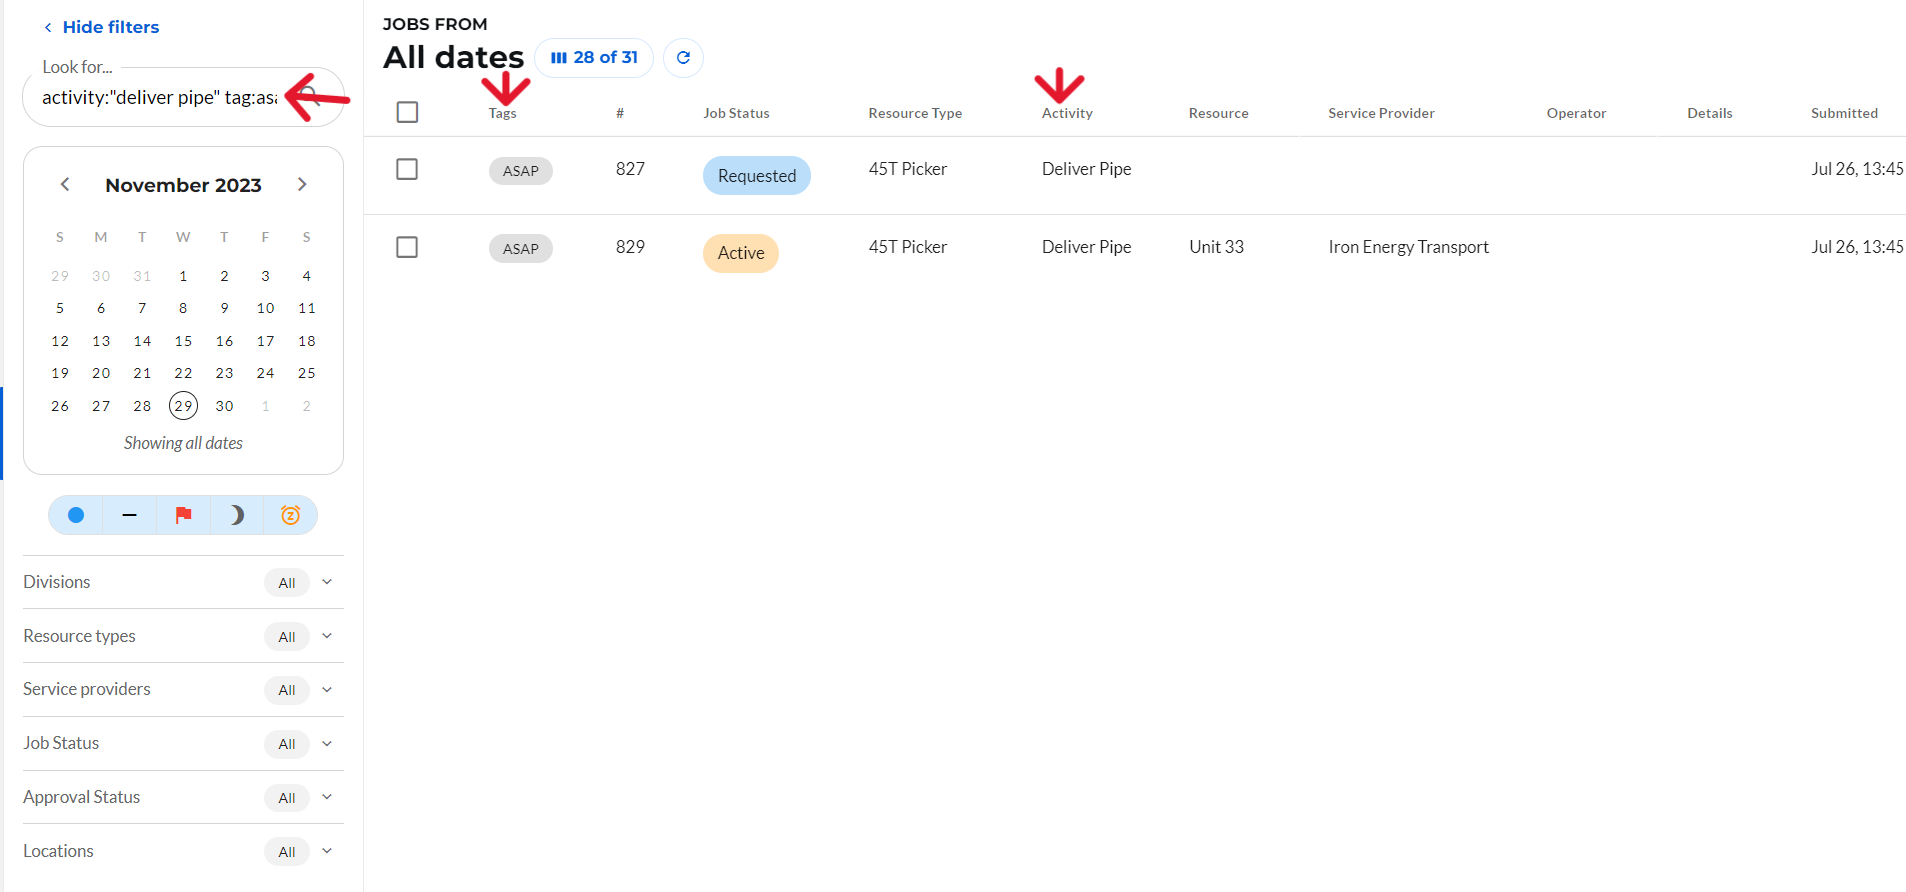Screen dimensions: 1906x892
Task: Click Hide filters link
Action: coord(101,27)
